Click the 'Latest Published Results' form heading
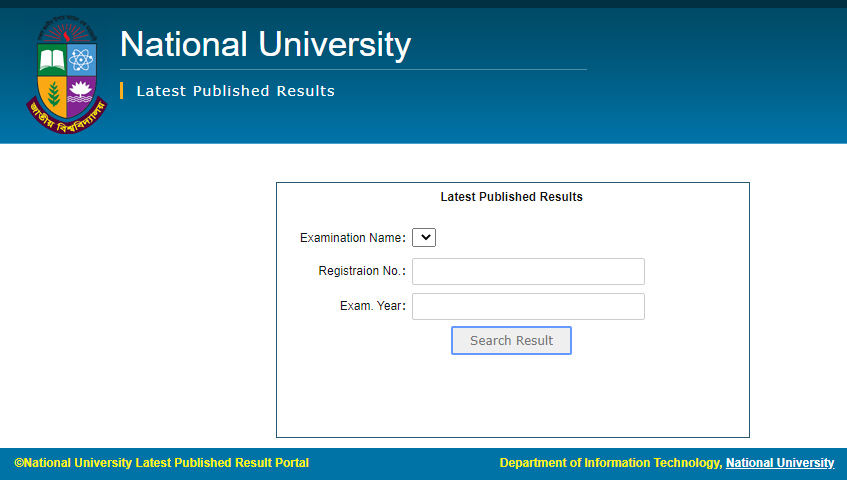This screenshot has width=847, height=480. point(512,197)
